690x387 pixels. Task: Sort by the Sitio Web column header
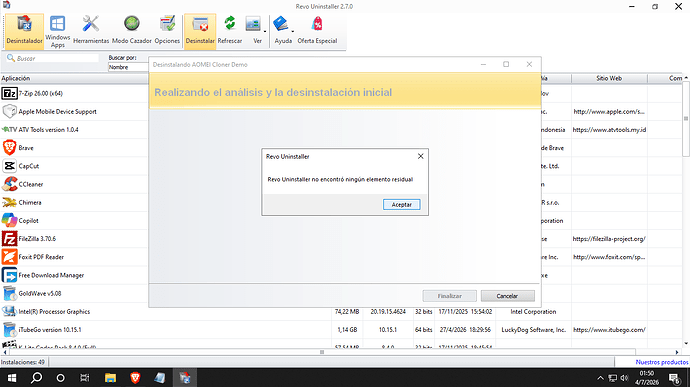[x=609, y=78]
